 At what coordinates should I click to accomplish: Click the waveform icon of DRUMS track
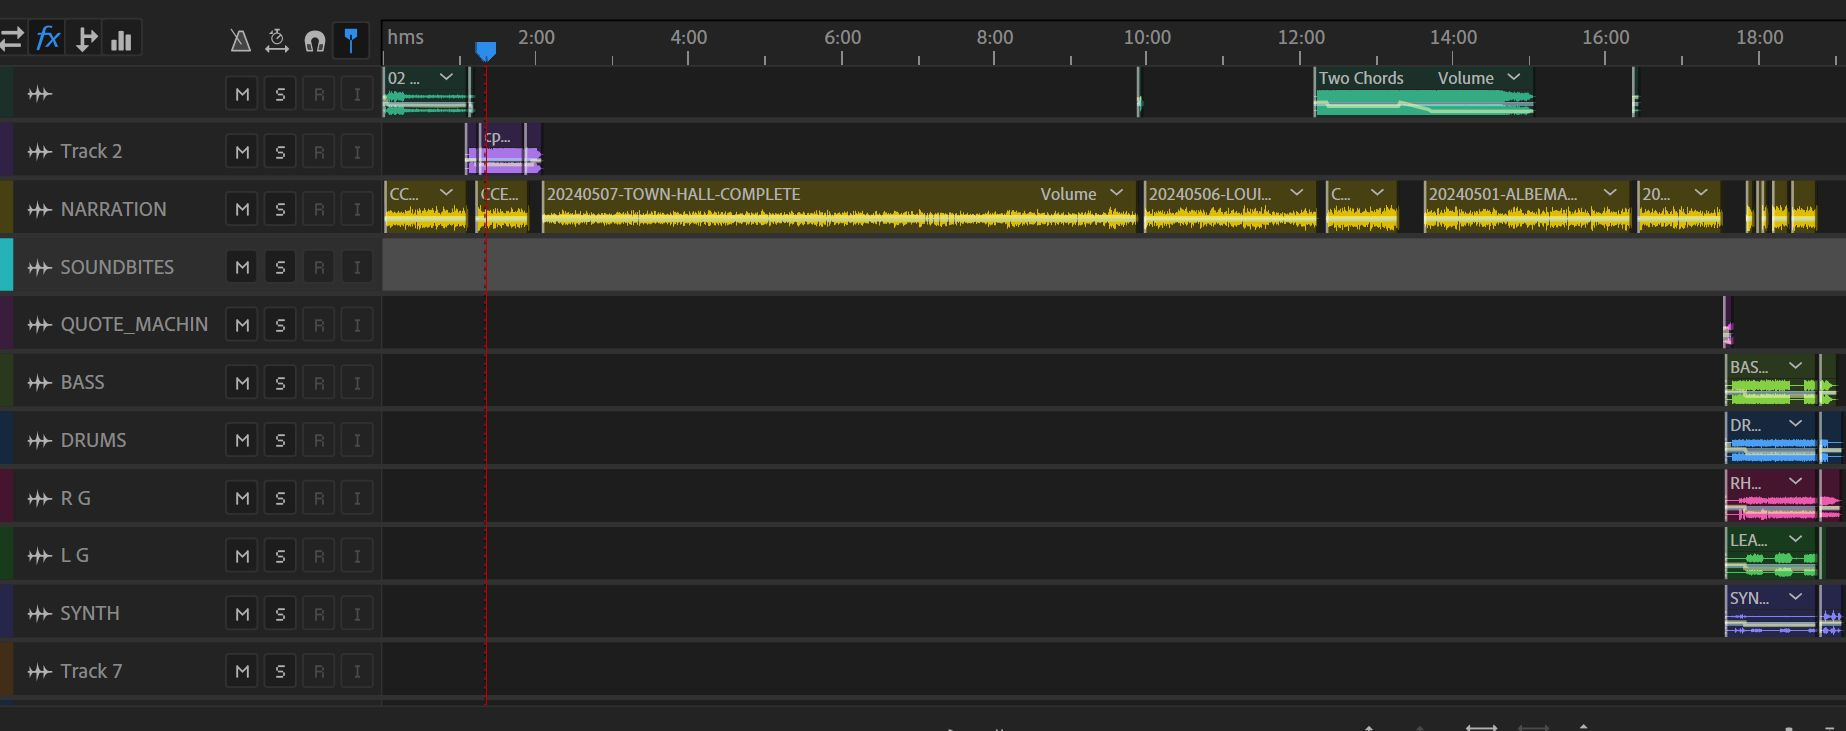(40, 441)
